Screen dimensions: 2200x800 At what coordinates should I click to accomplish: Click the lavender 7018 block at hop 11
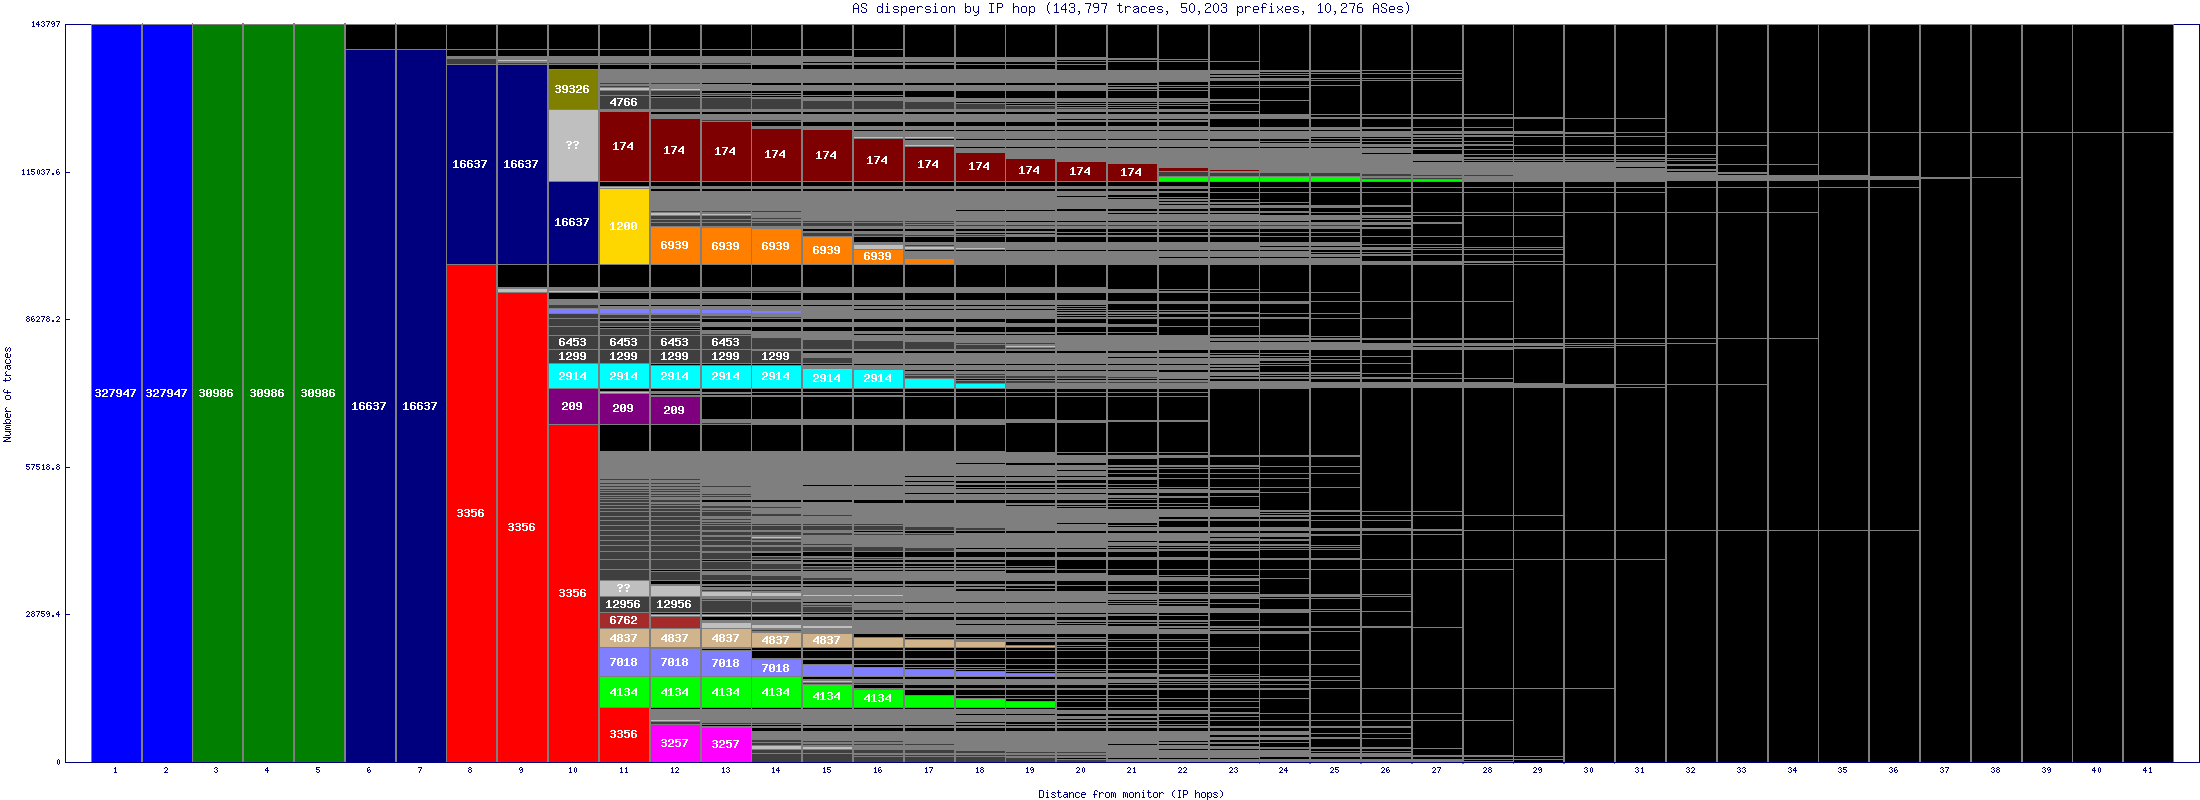(x=624, y=662)
